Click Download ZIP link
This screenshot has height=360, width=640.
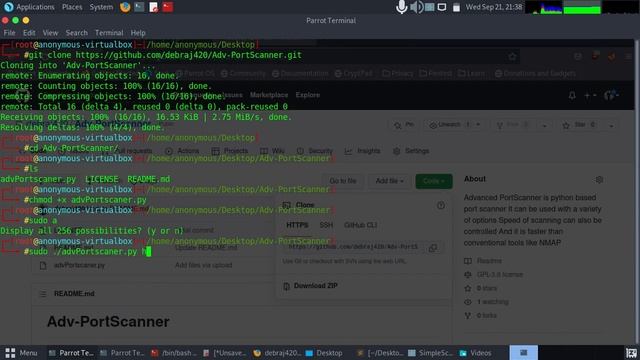point(311,286)
